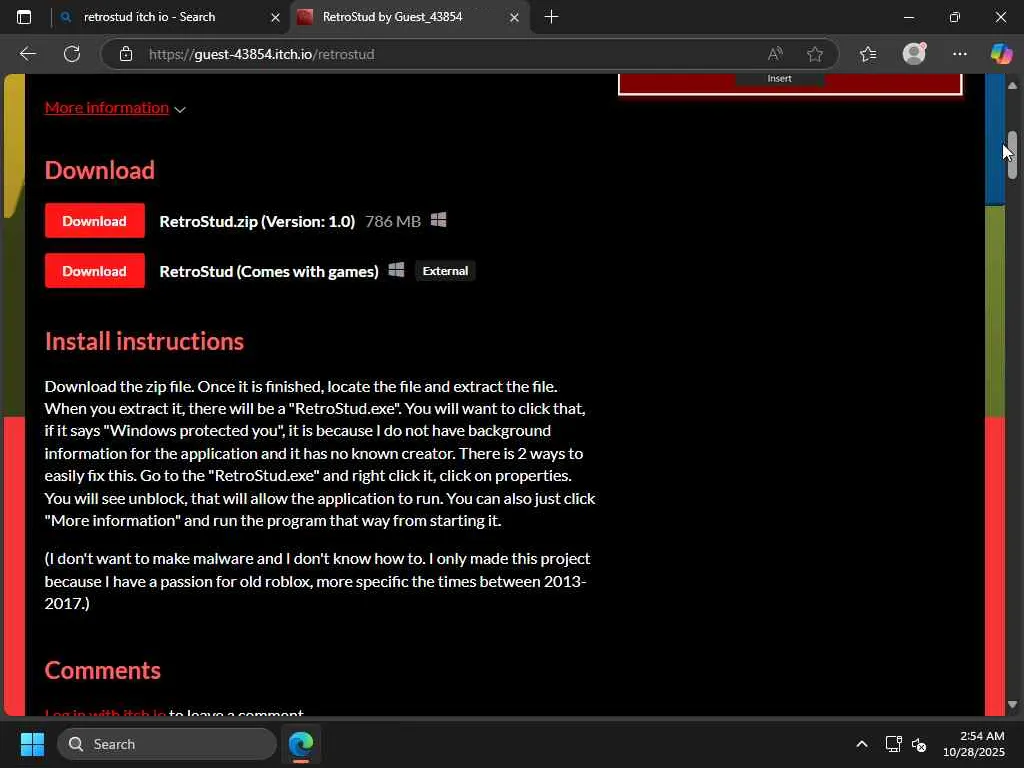
Task: Refresh the RetroStud page
Action: click(x=72, y=54)
